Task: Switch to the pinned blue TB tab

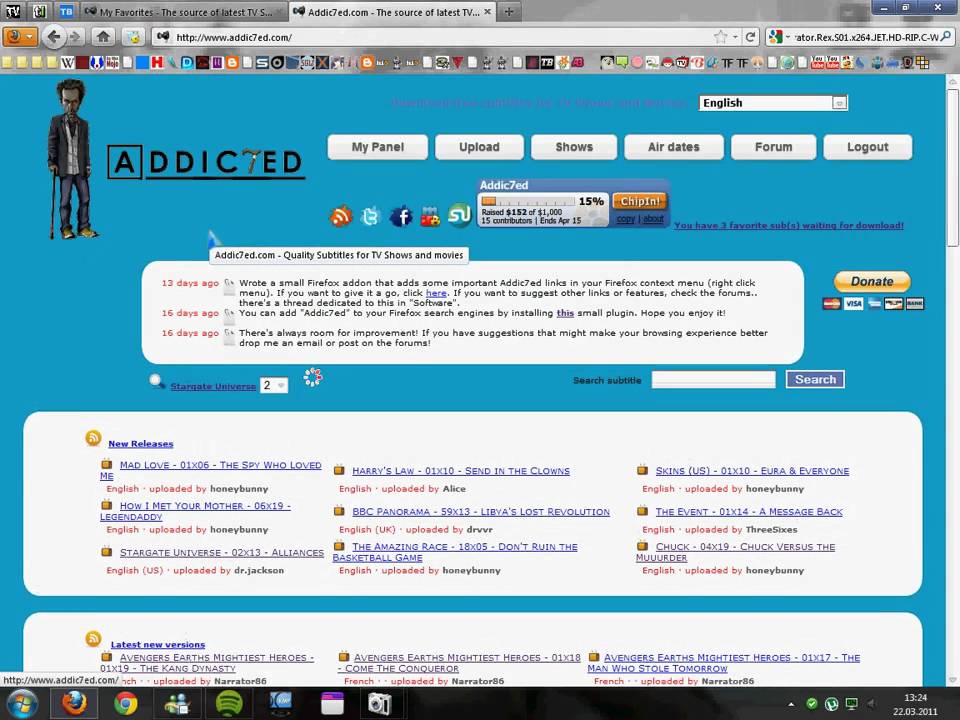Action: point(66,12)
